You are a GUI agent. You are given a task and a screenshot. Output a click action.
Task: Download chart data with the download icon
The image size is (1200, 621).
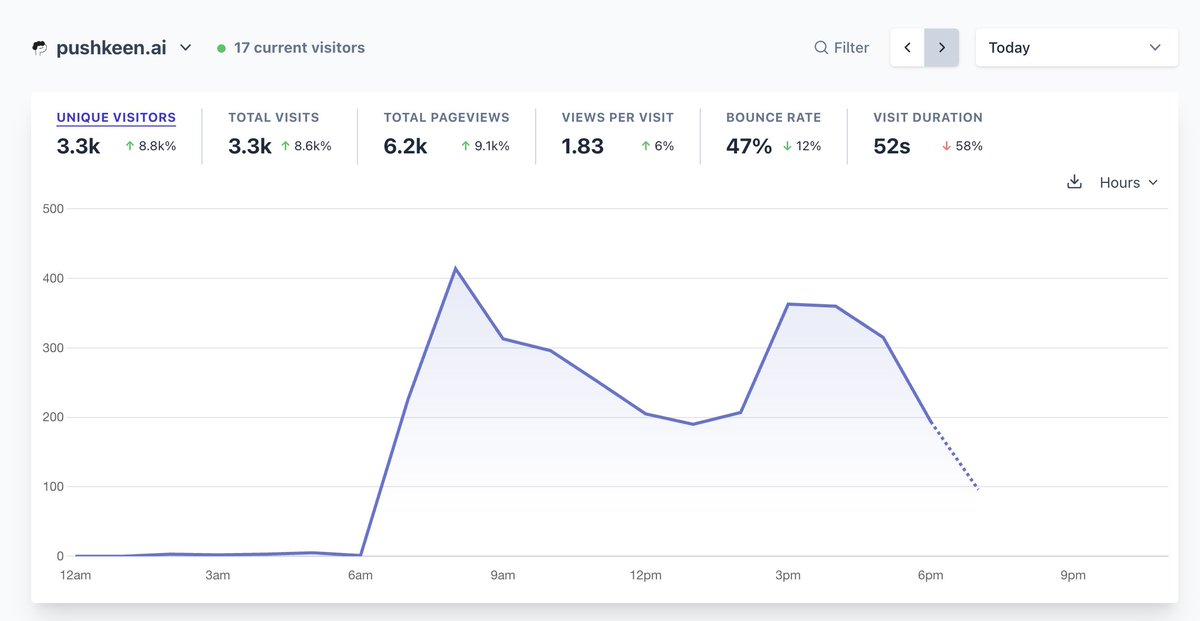point(1075,182)
